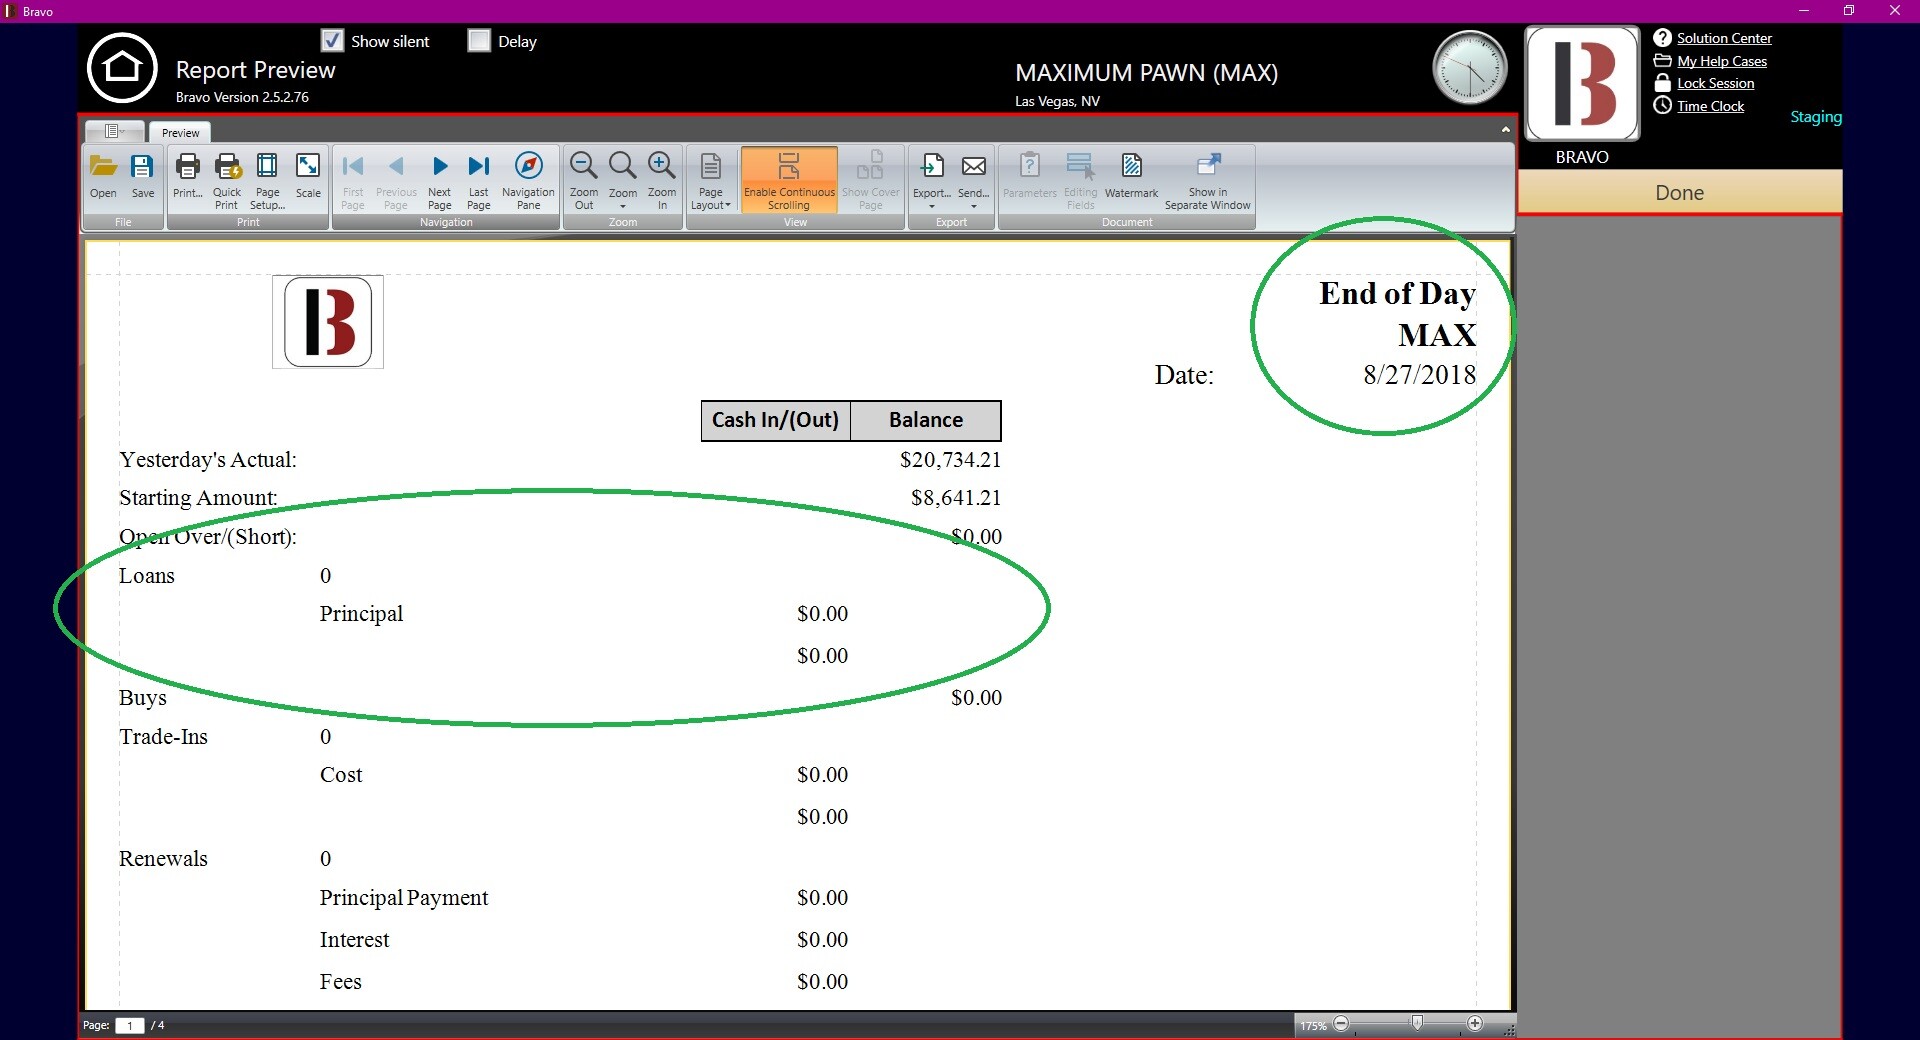
Task: Open the Solution Center link
Action: click(x=1724, y=38)
